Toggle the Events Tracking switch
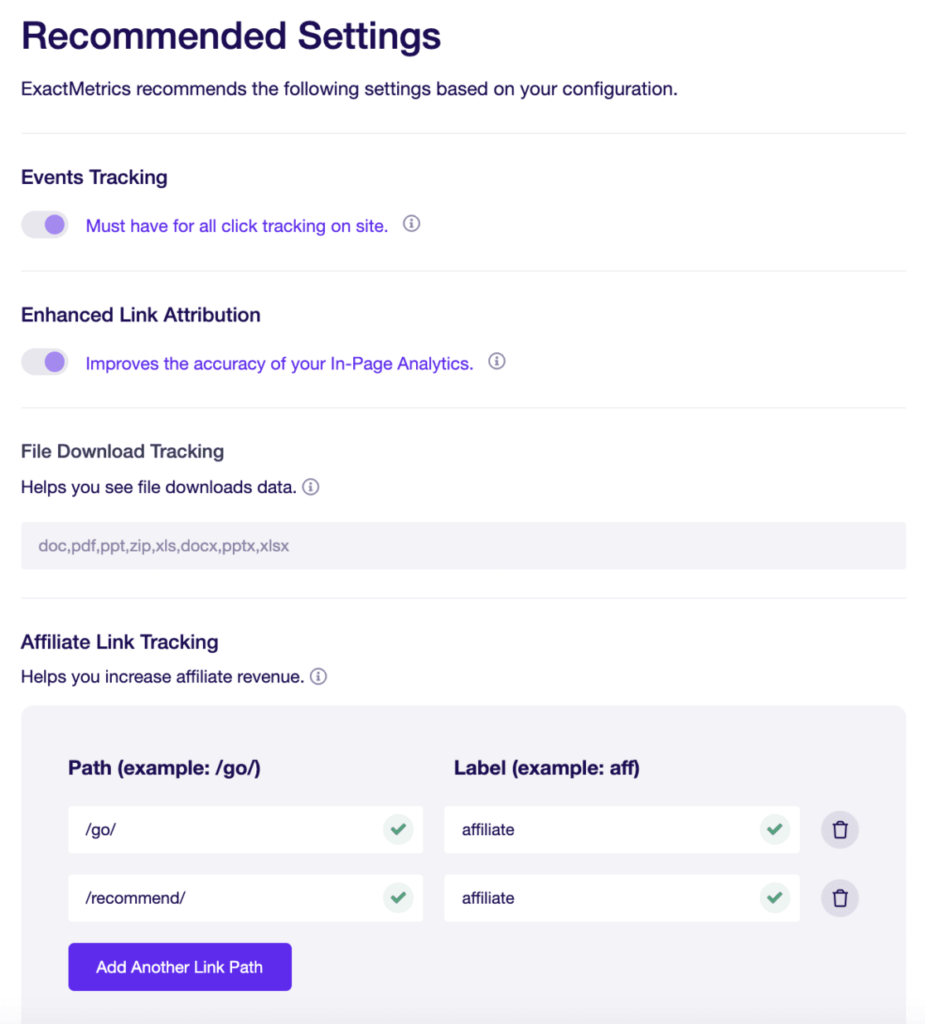The image size is (925, 1024). pos(45,225)
